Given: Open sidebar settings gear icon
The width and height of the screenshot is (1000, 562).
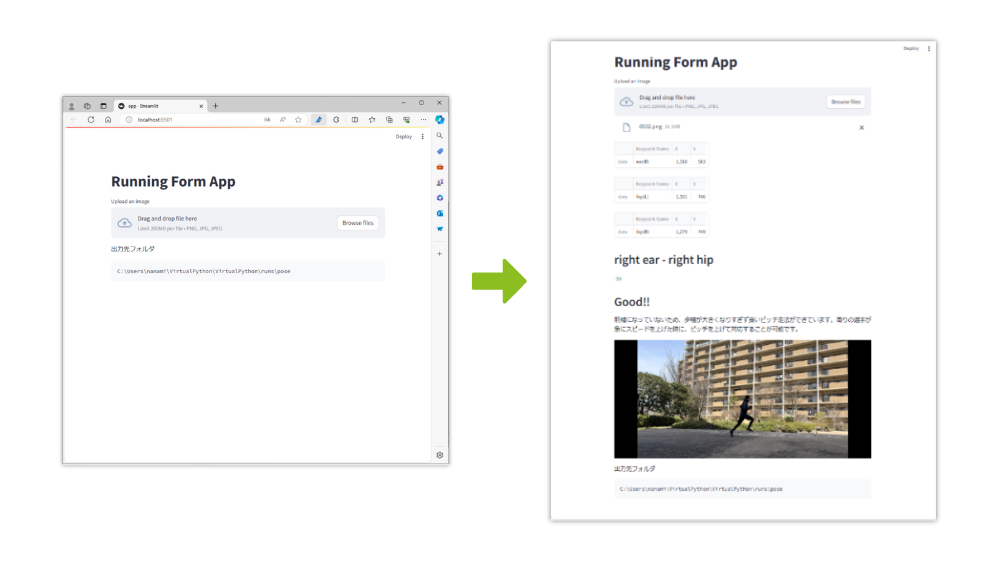Looking at the screenshot, I should [x=440, y=455].
